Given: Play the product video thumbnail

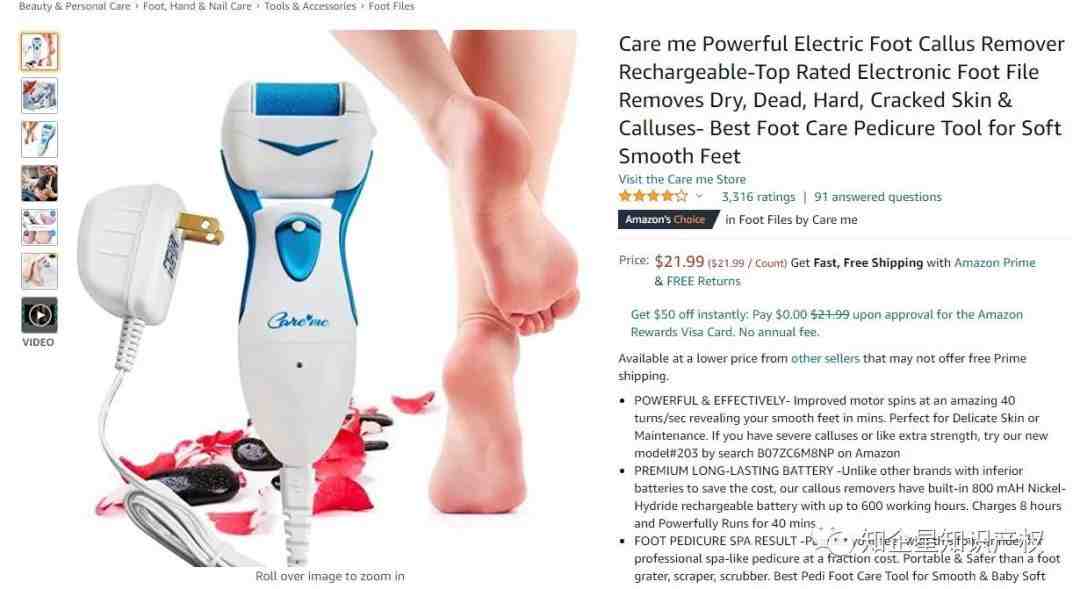Looking at the screenshot, I should click(39, 316).
